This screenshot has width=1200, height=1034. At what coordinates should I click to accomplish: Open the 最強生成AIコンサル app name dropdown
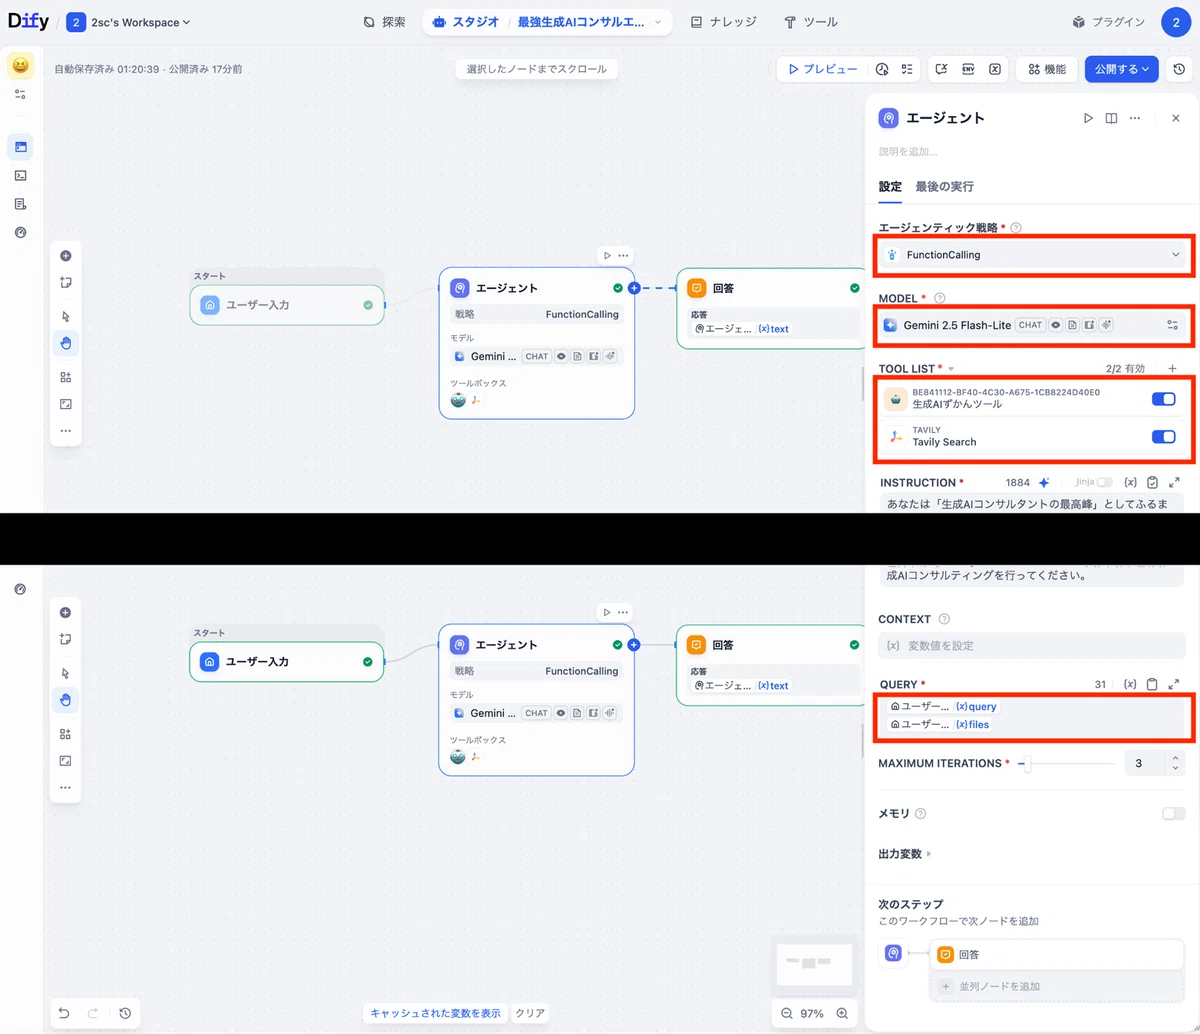[590, 22]
